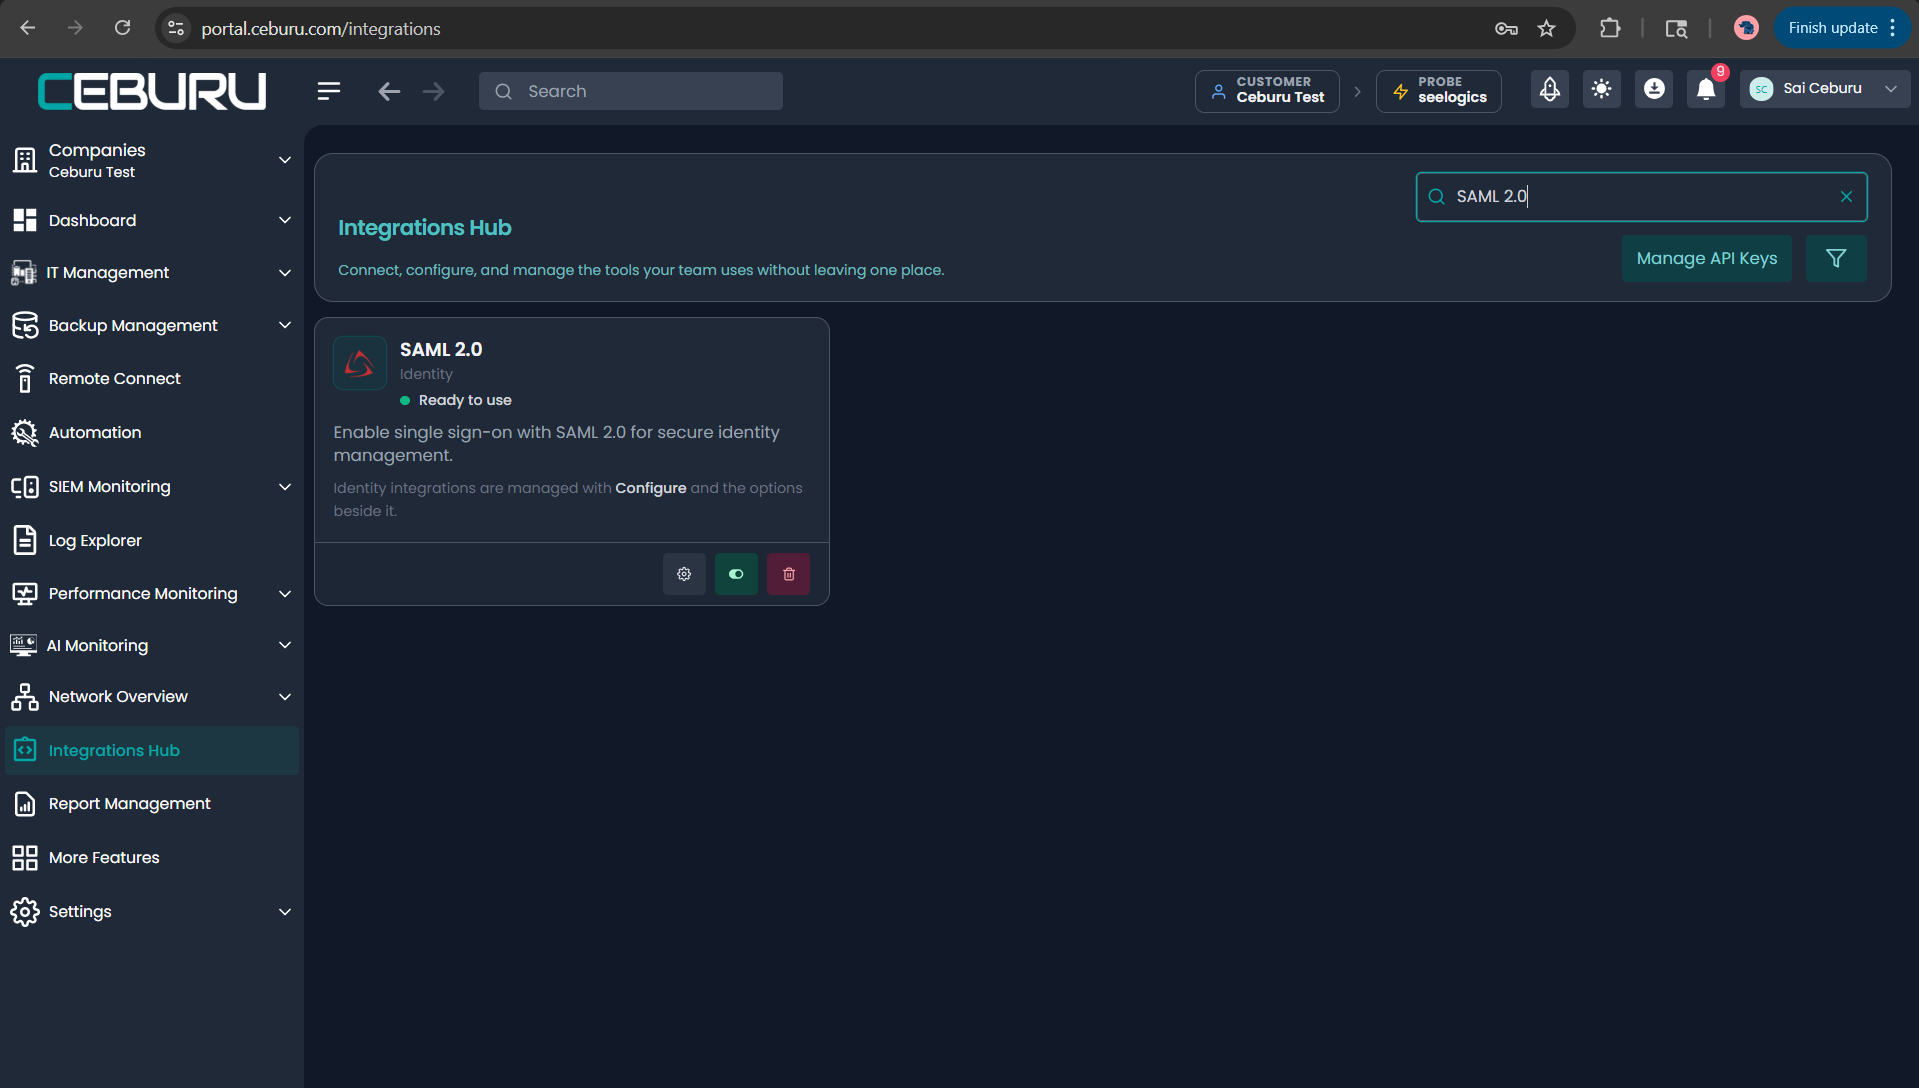1919x1088 pixels.
Task: Click the browser address bar URL
Action: point(321,29)
